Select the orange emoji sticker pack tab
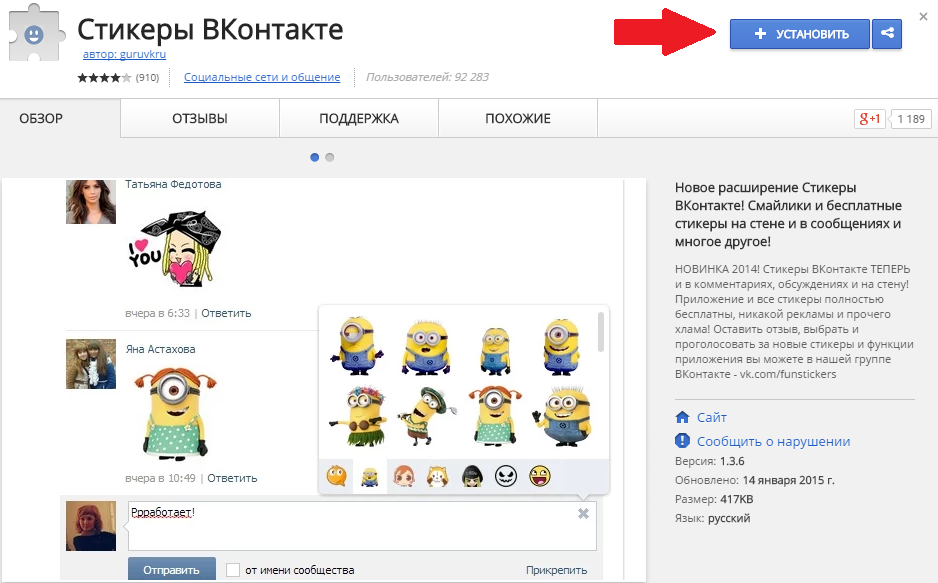This screenshot has height=583, width=938. [x=336, y=477]
